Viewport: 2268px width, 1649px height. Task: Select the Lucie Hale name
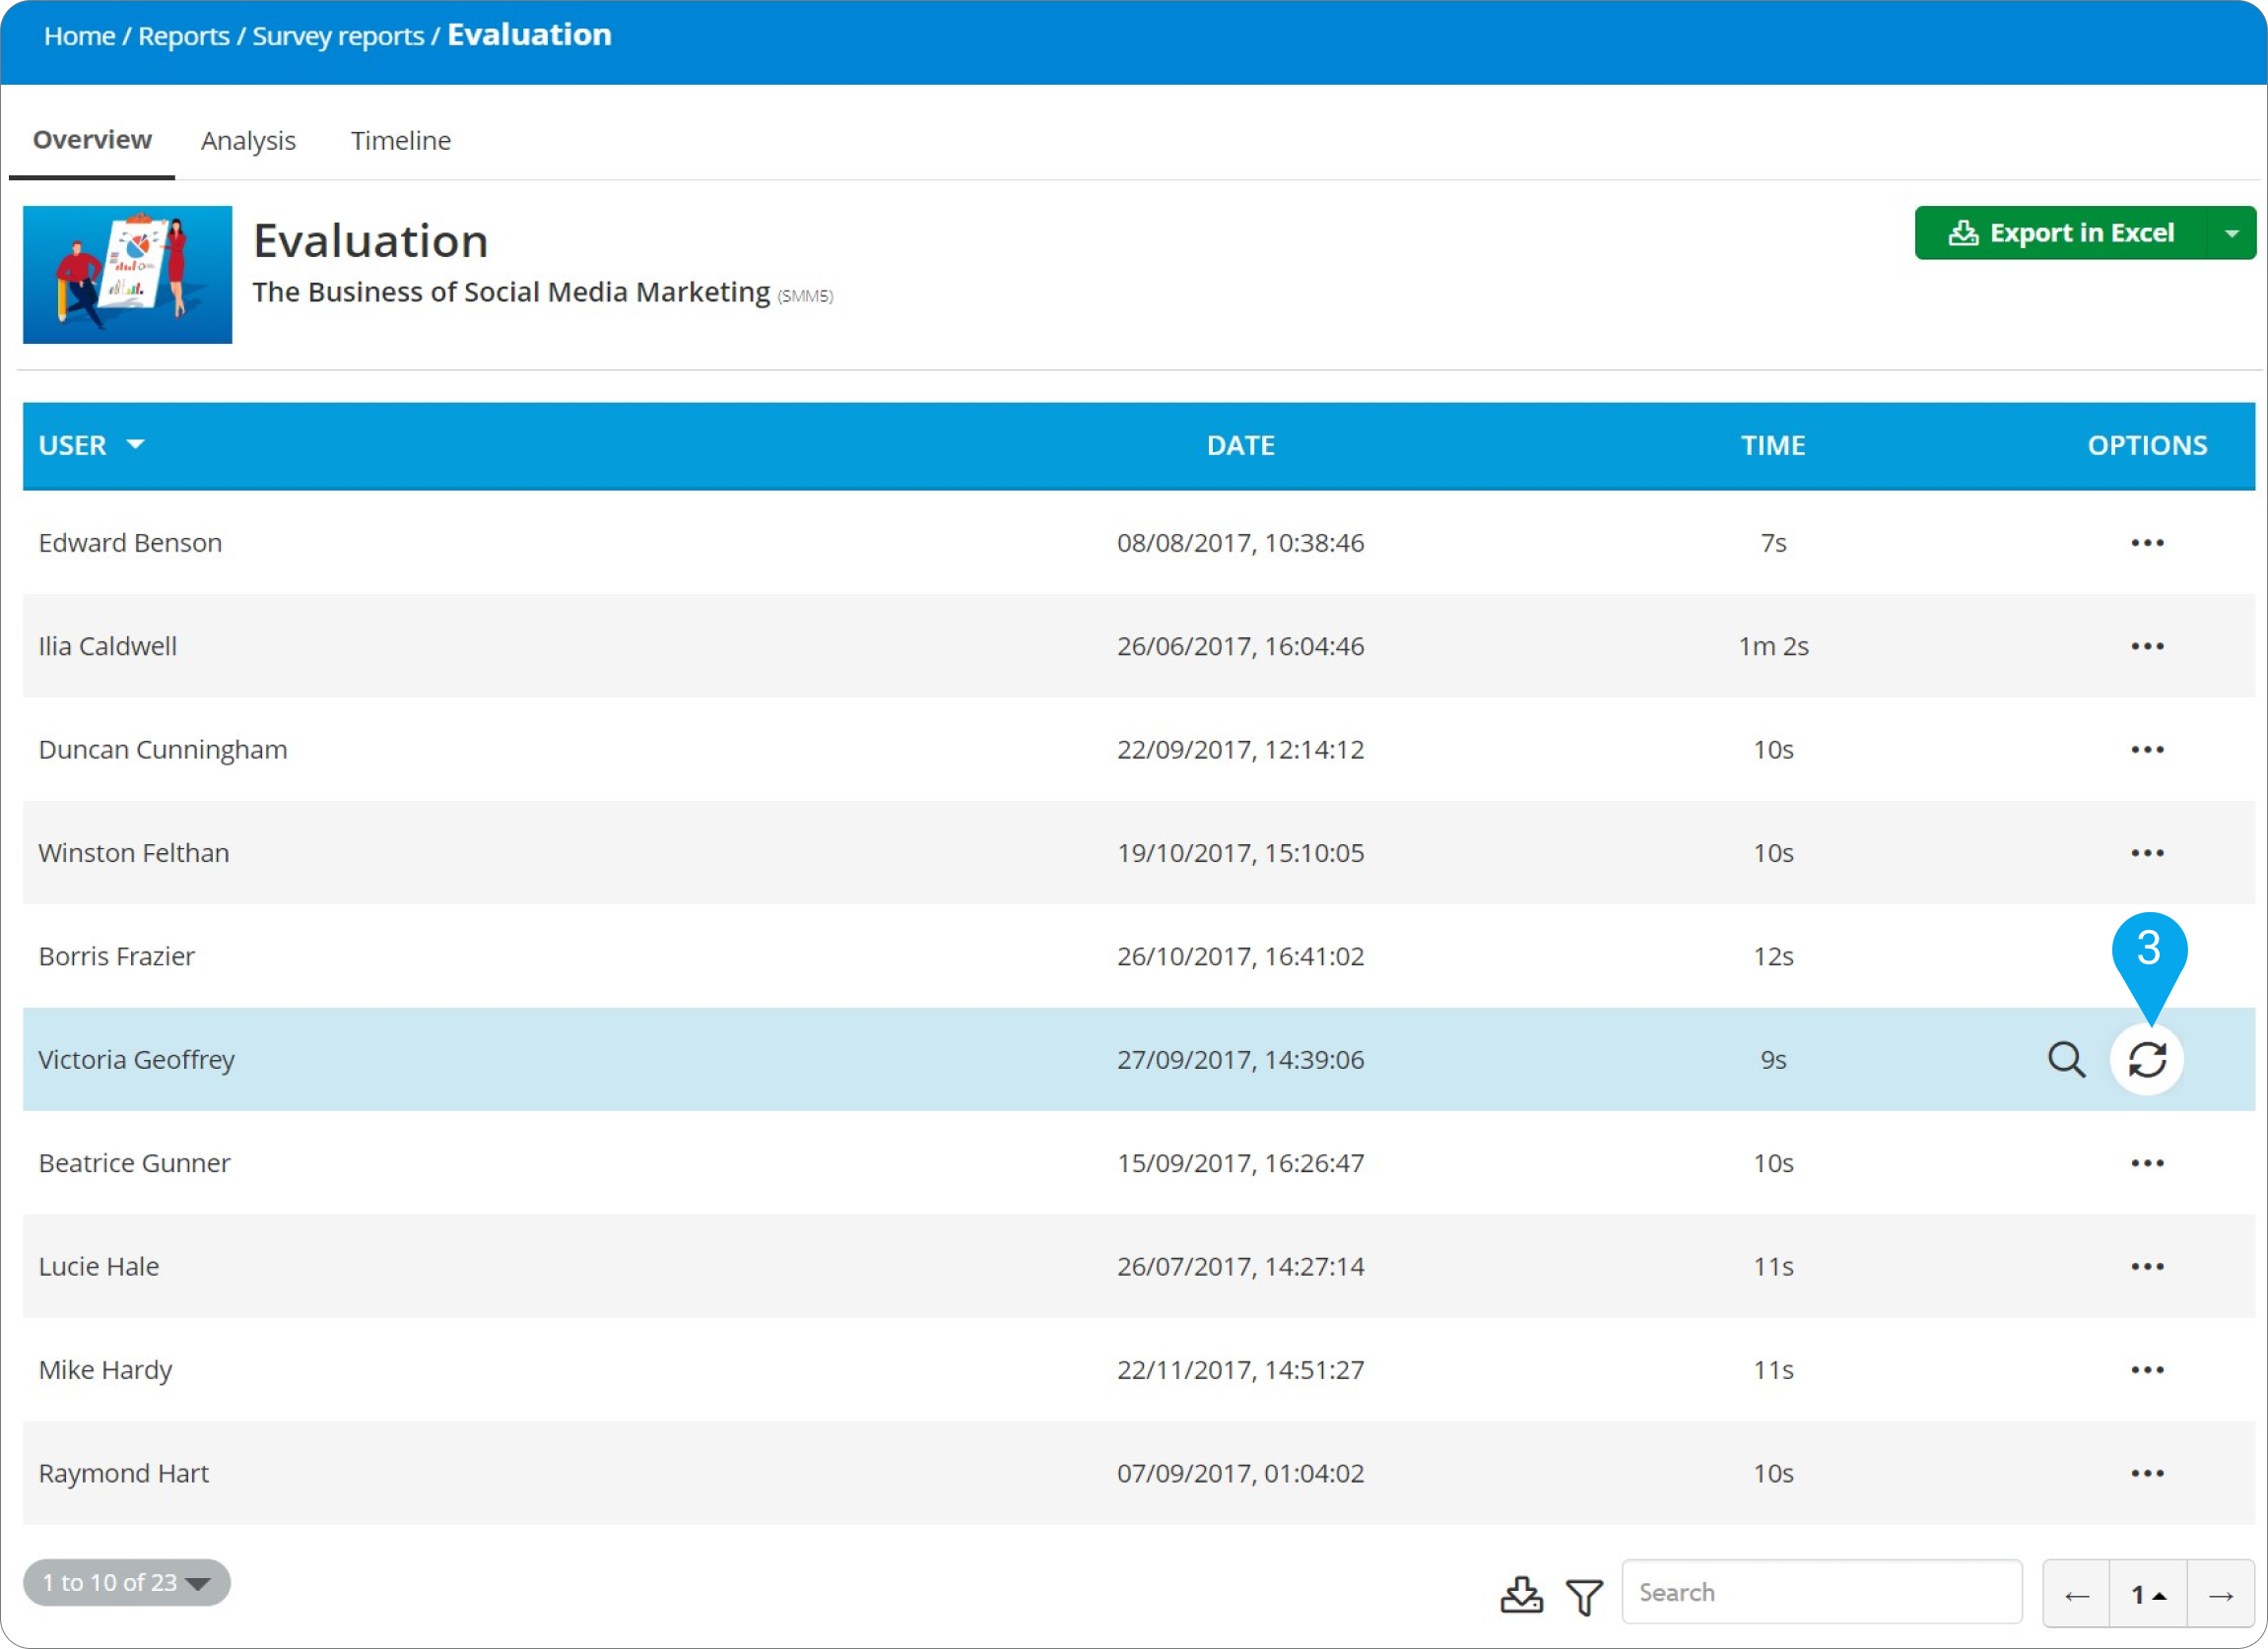point(99,1266)
